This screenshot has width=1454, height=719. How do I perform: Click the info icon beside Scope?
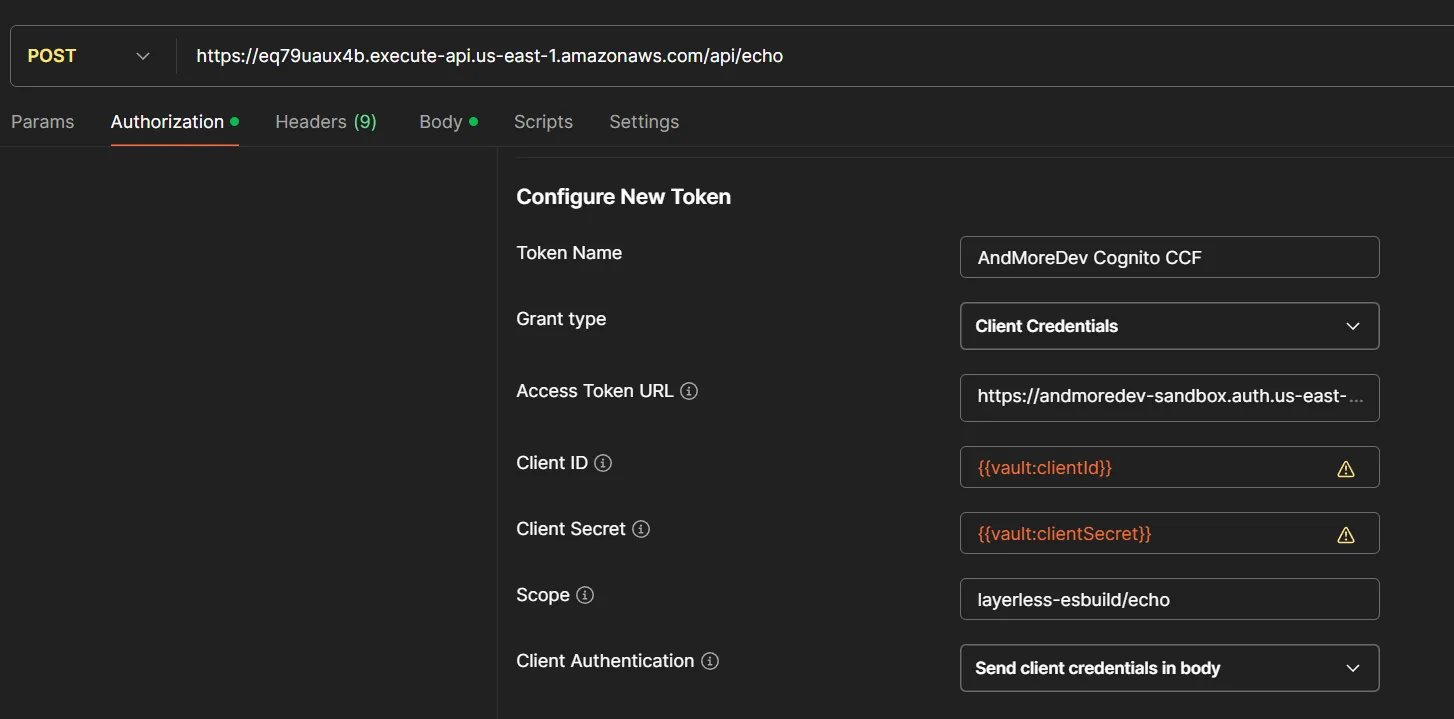[x=585, y=595]
